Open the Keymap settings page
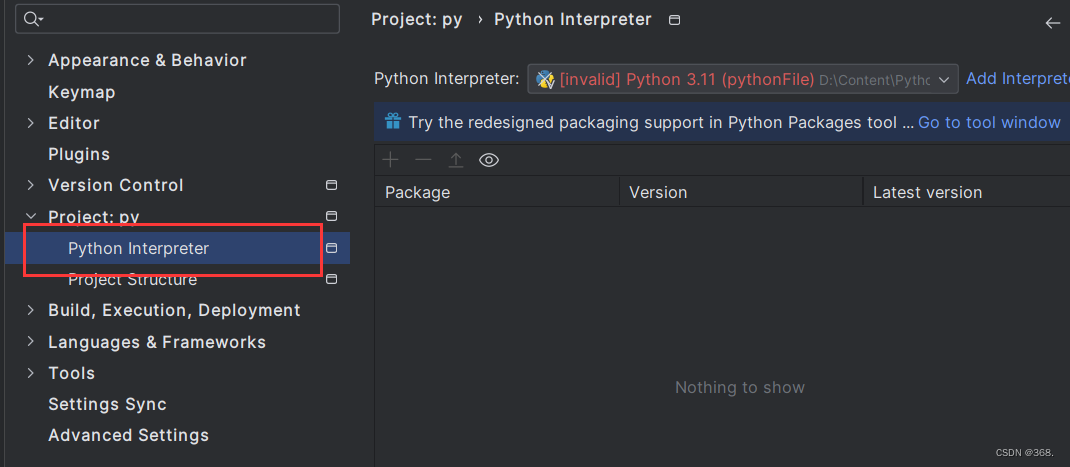The image size is (1070, 467). point(81,92)
